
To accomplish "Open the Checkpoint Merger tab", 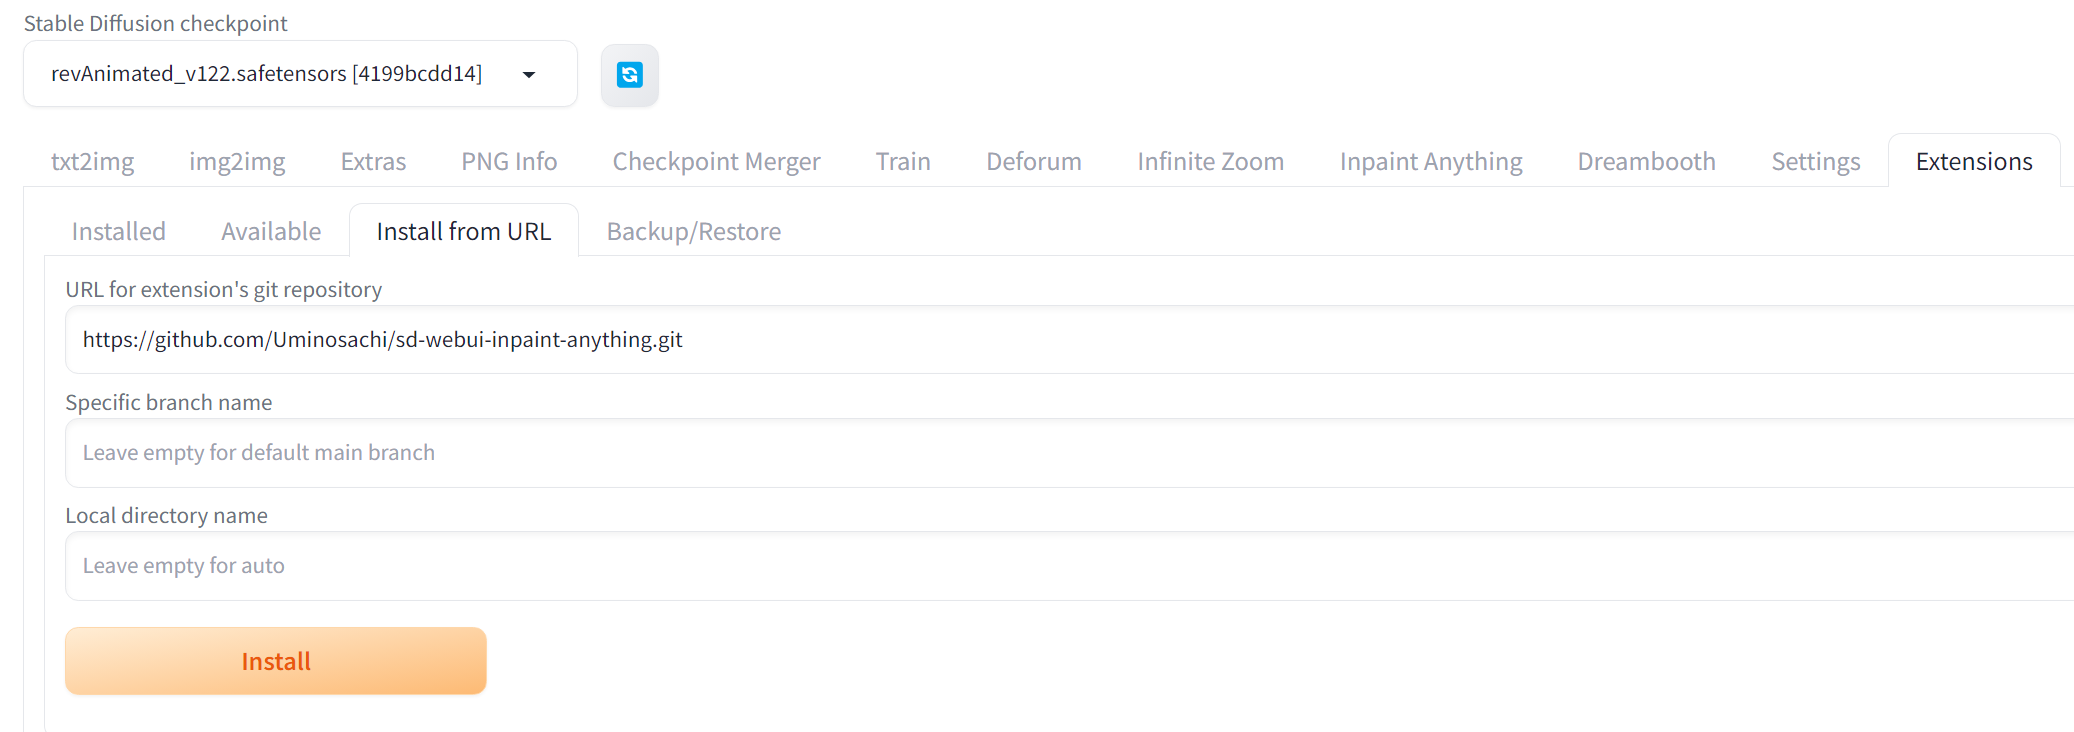I will pos(716,162).
